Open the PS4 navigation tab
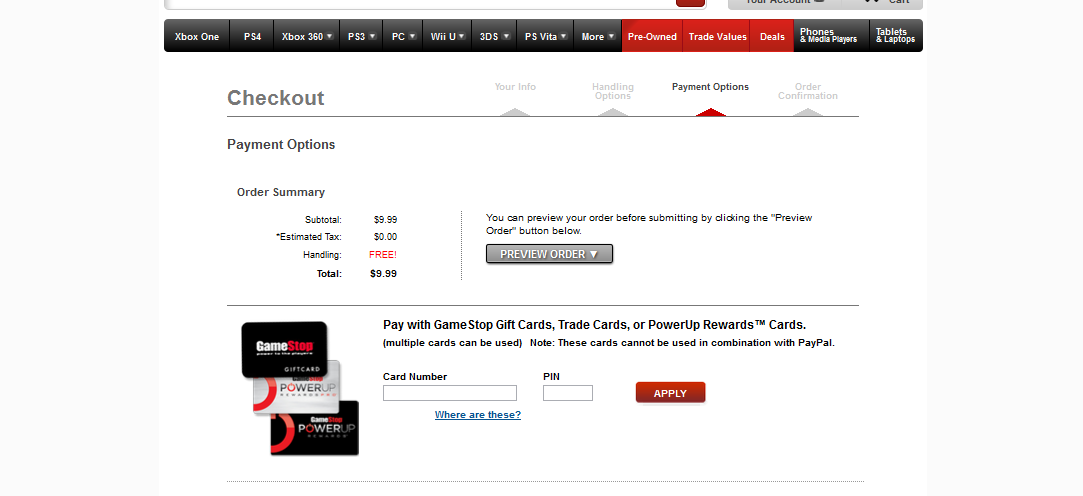The image size is (1083, 496). pos(252,37)
